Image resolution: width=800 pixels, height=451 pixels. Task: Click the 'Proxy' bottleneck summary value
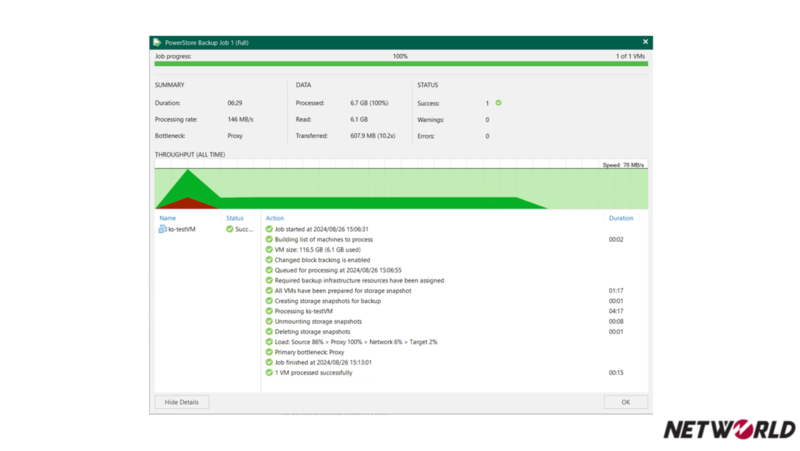tap(235, 136)
